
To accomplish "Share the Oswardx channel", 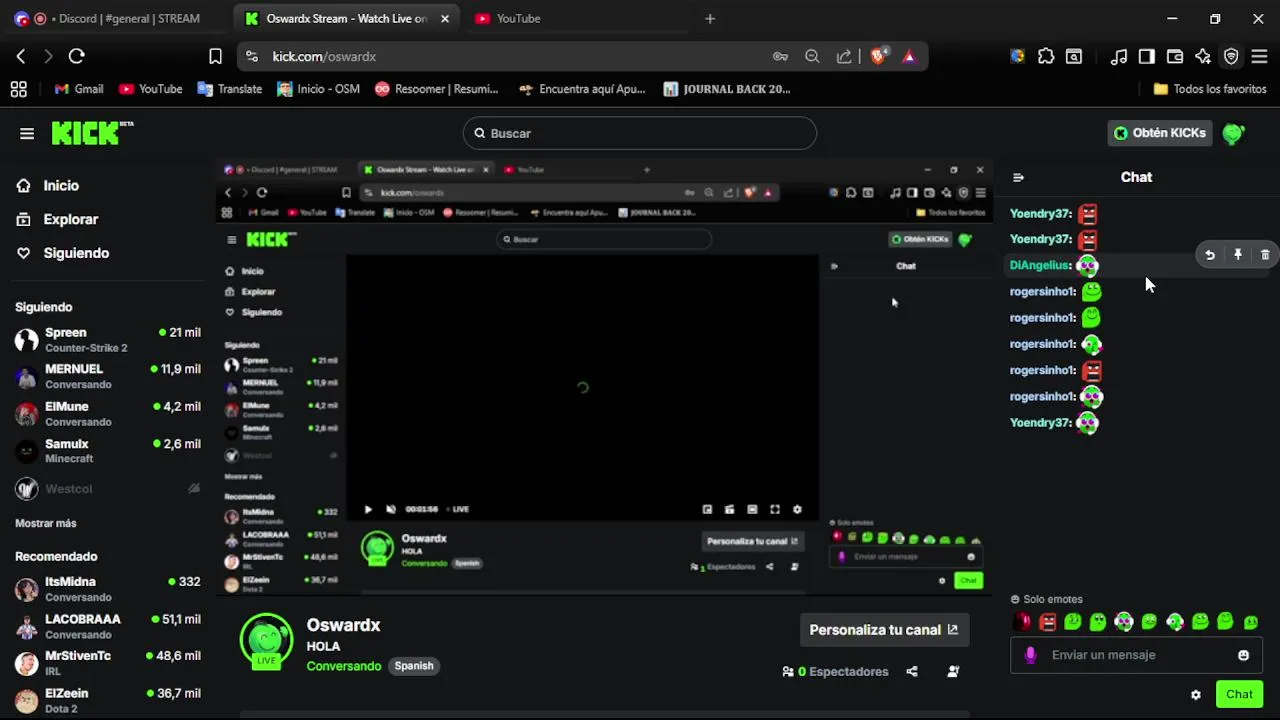I will tap(912, 672).
